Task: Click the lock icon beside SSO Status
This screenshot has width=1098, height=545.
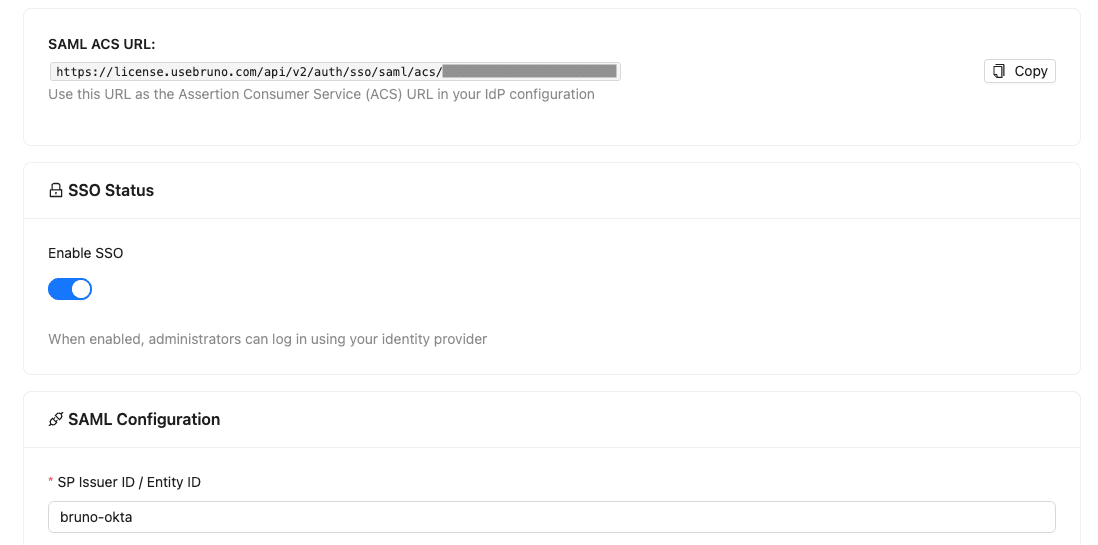Action: 56,190
